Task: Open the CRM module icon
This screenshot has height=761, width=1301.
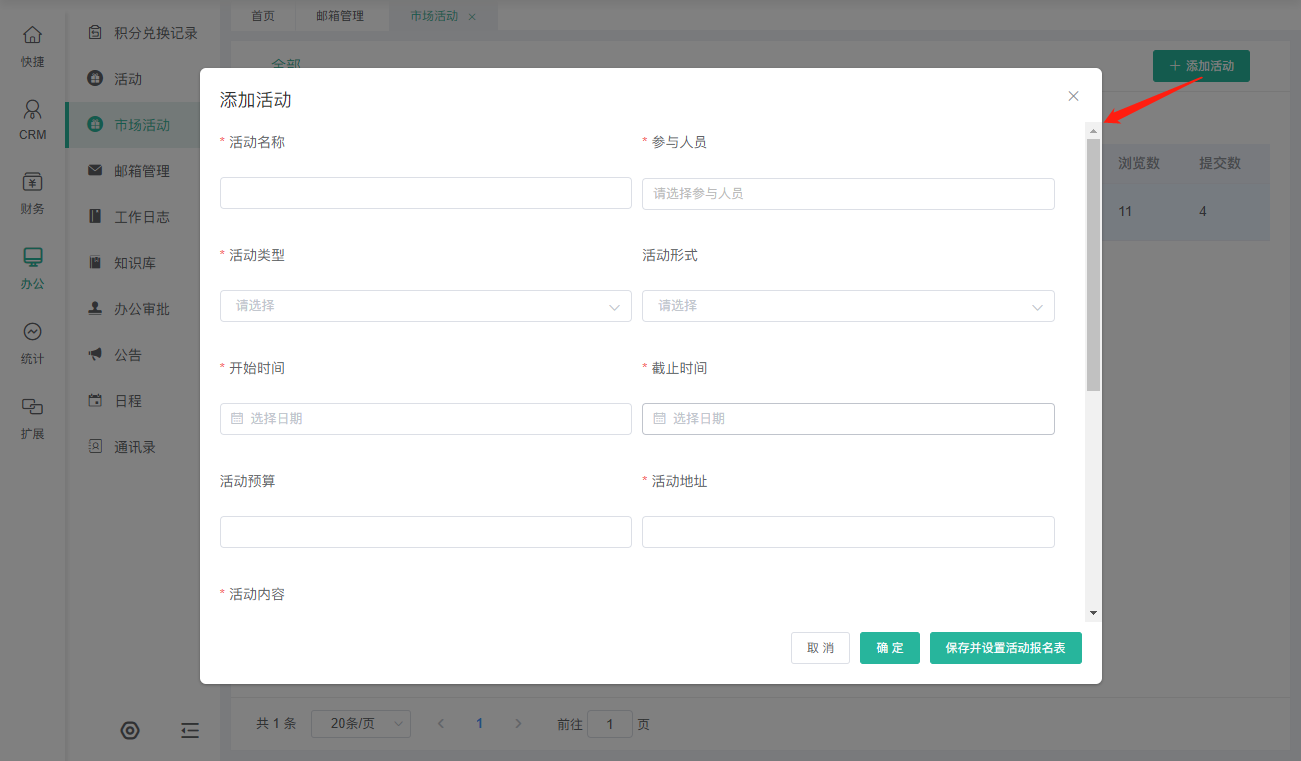Action: (33, 109)
